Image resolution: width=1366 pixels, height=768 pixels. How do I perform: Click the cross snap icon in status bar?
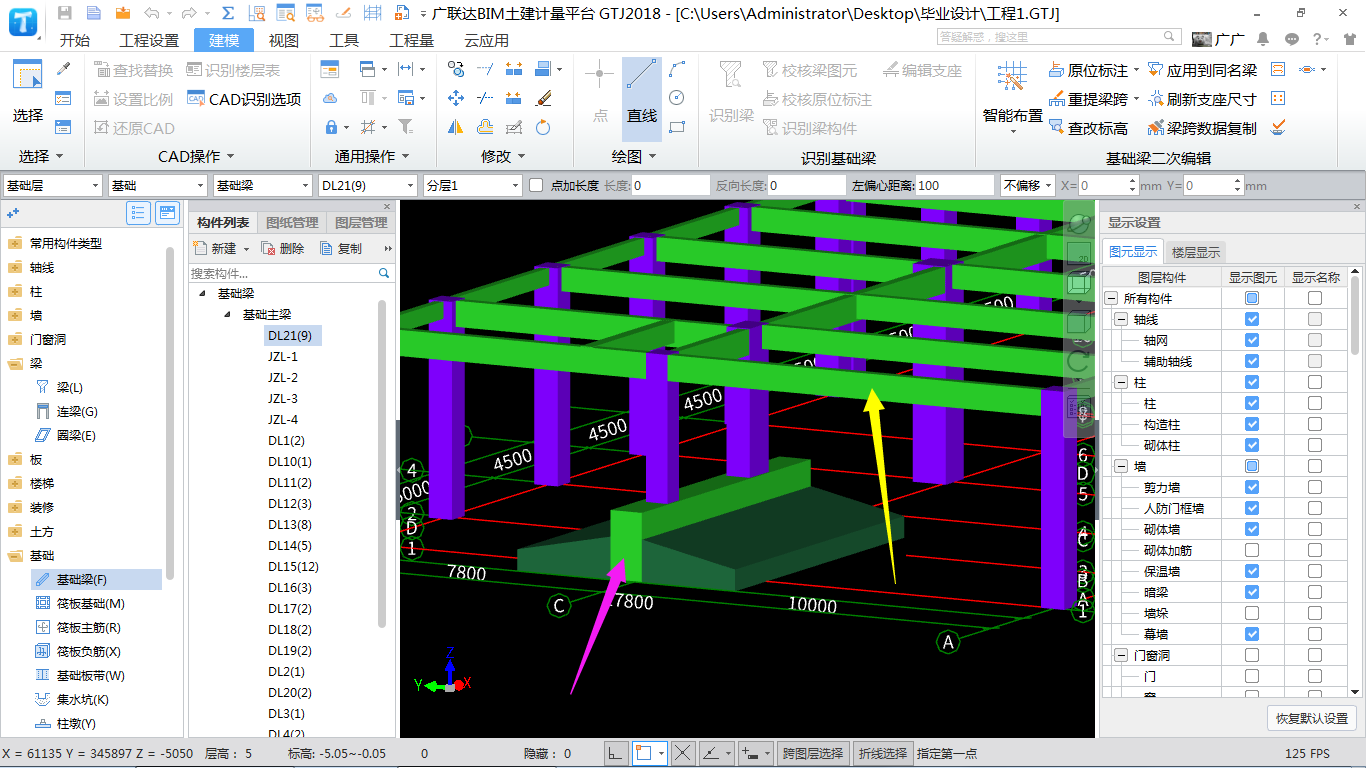(x=683, y=753)
